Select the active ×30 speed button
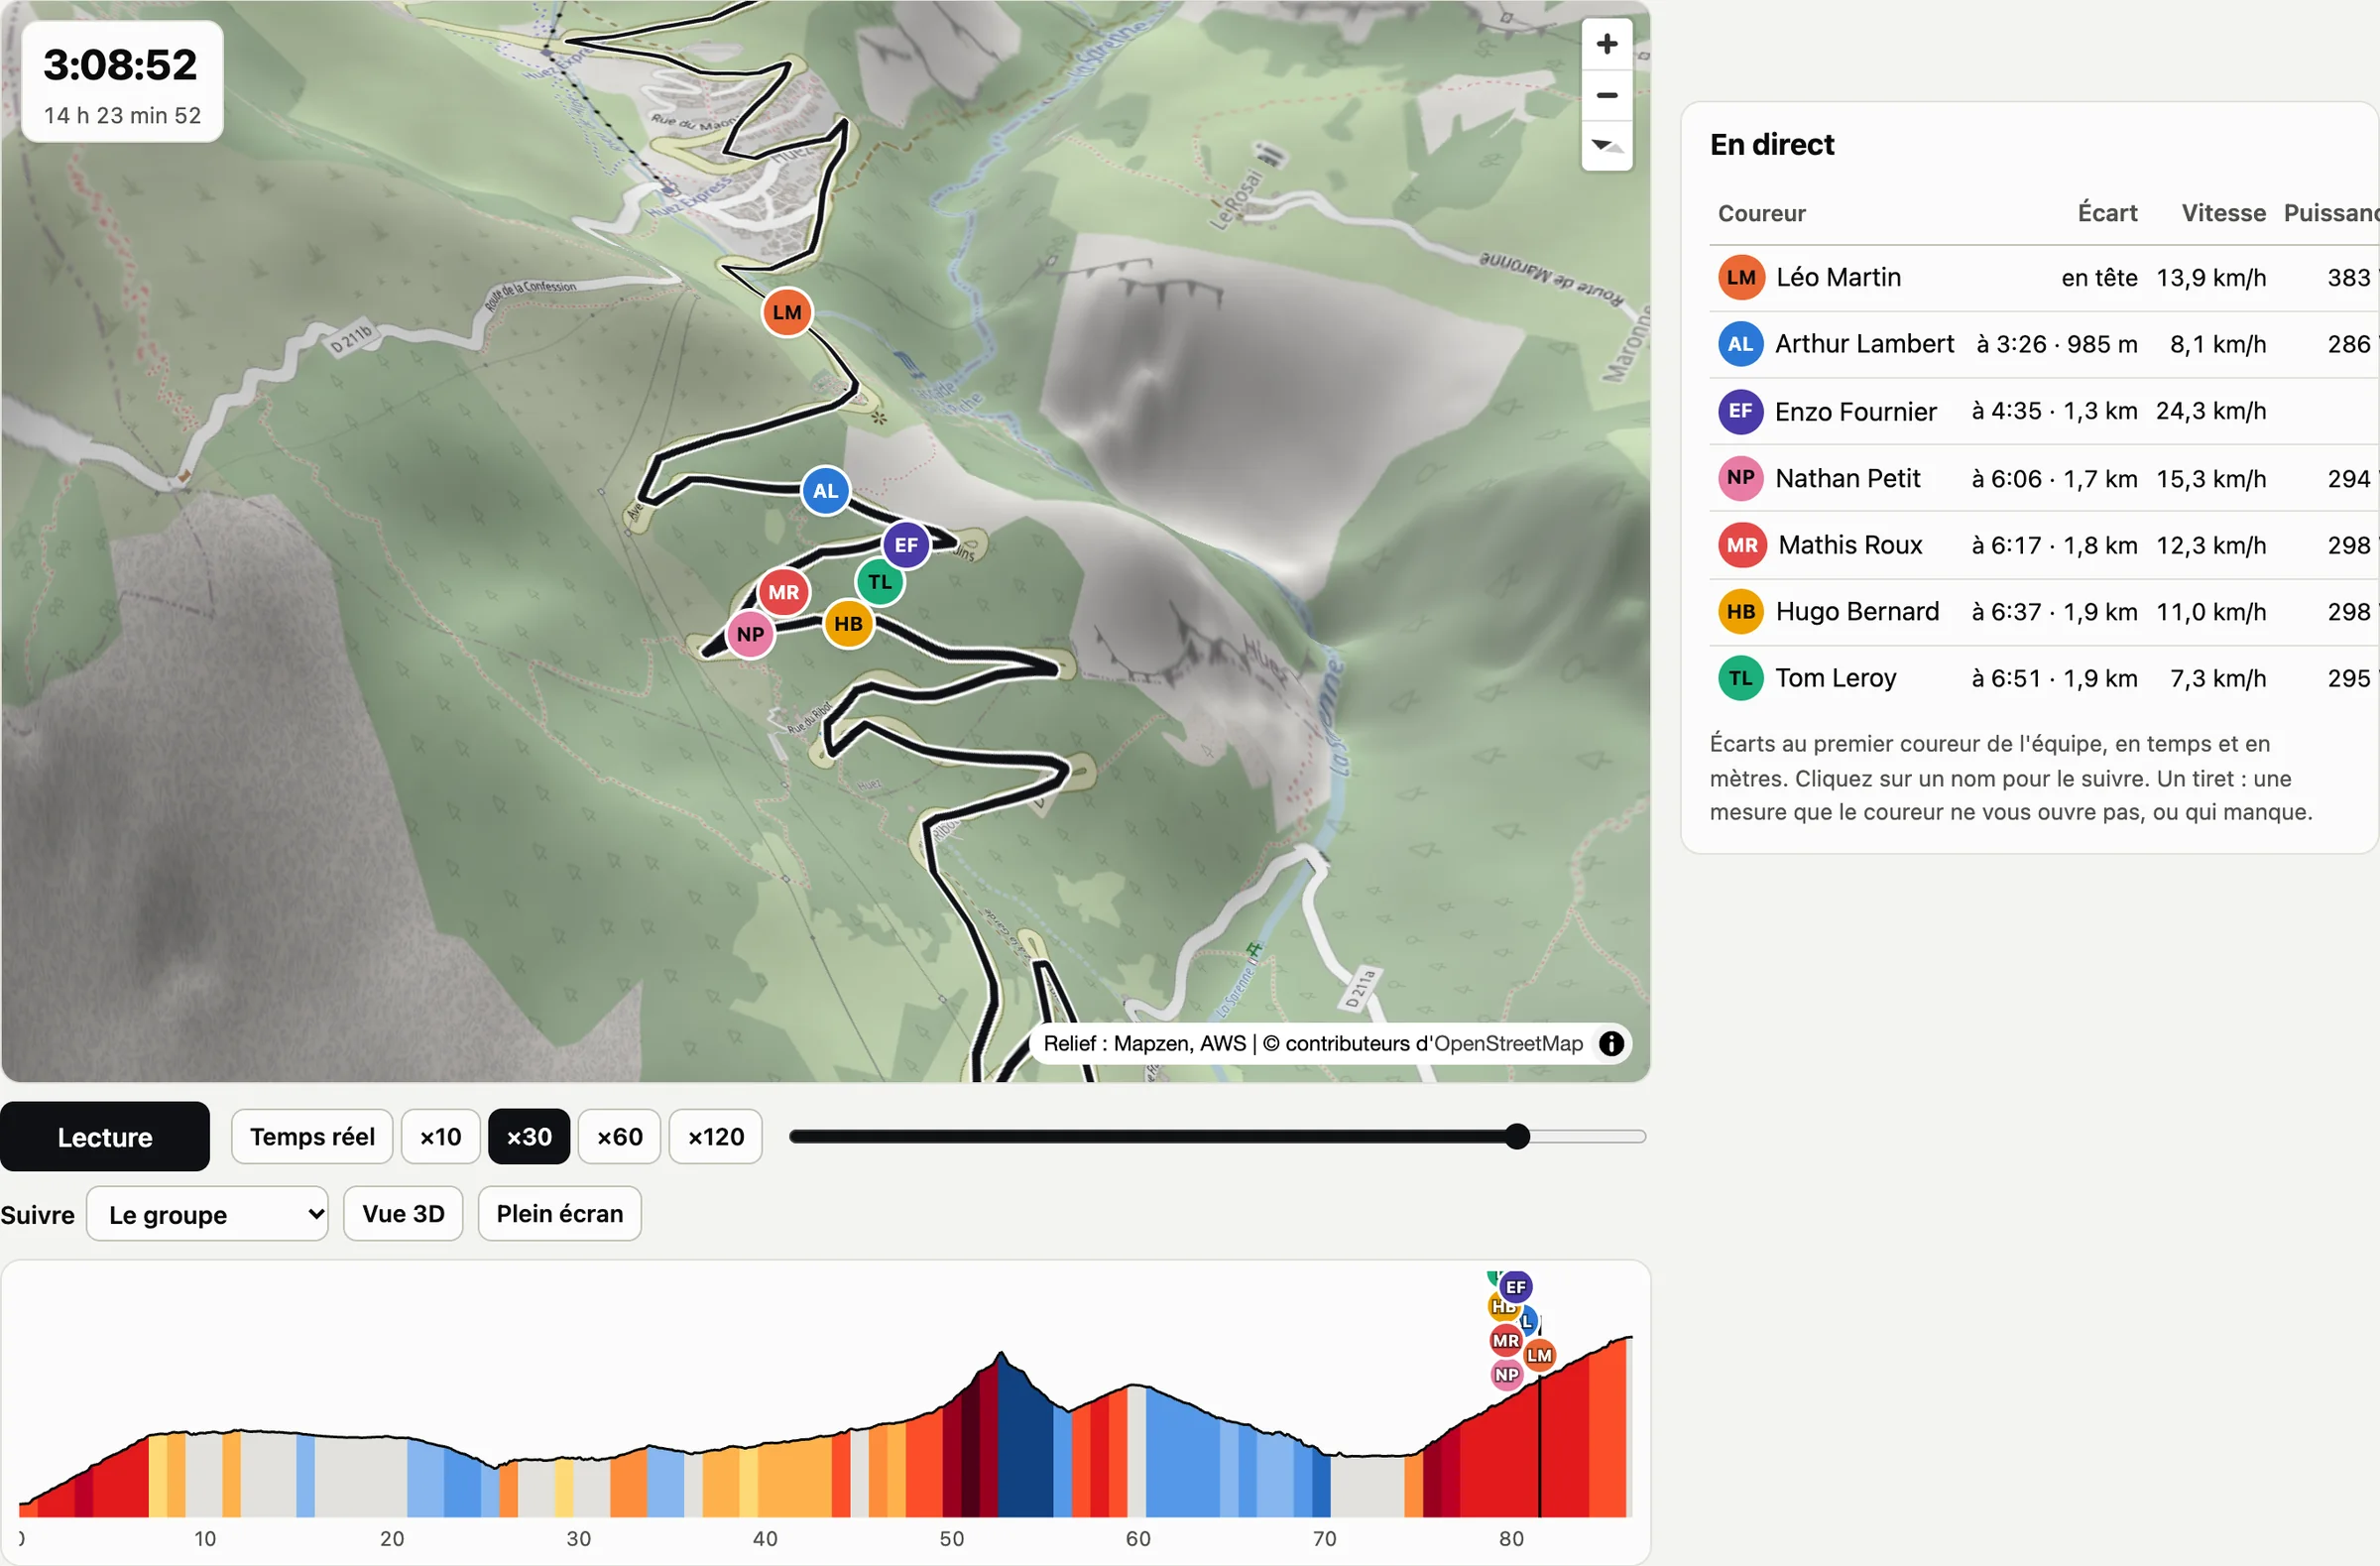The height and width of the screenshot is (1566, 2380). [529, 1137]
